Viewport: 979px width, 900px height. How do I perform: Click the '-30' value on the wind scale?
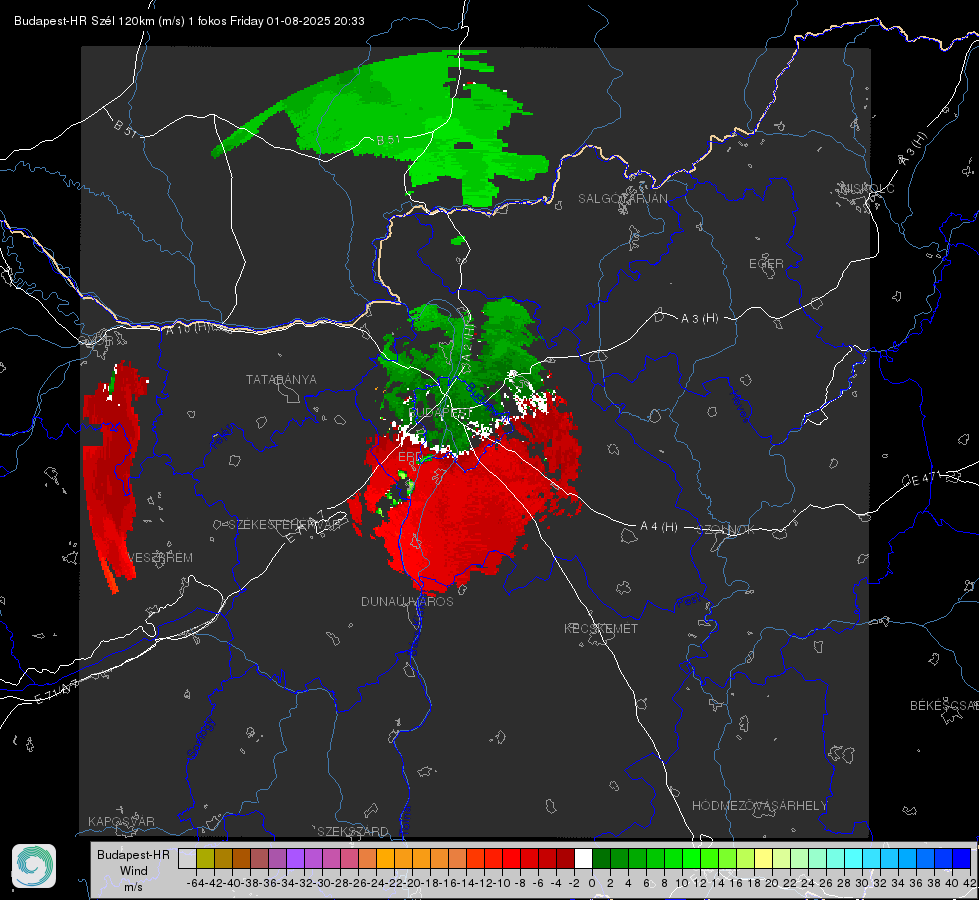(322, 883)
